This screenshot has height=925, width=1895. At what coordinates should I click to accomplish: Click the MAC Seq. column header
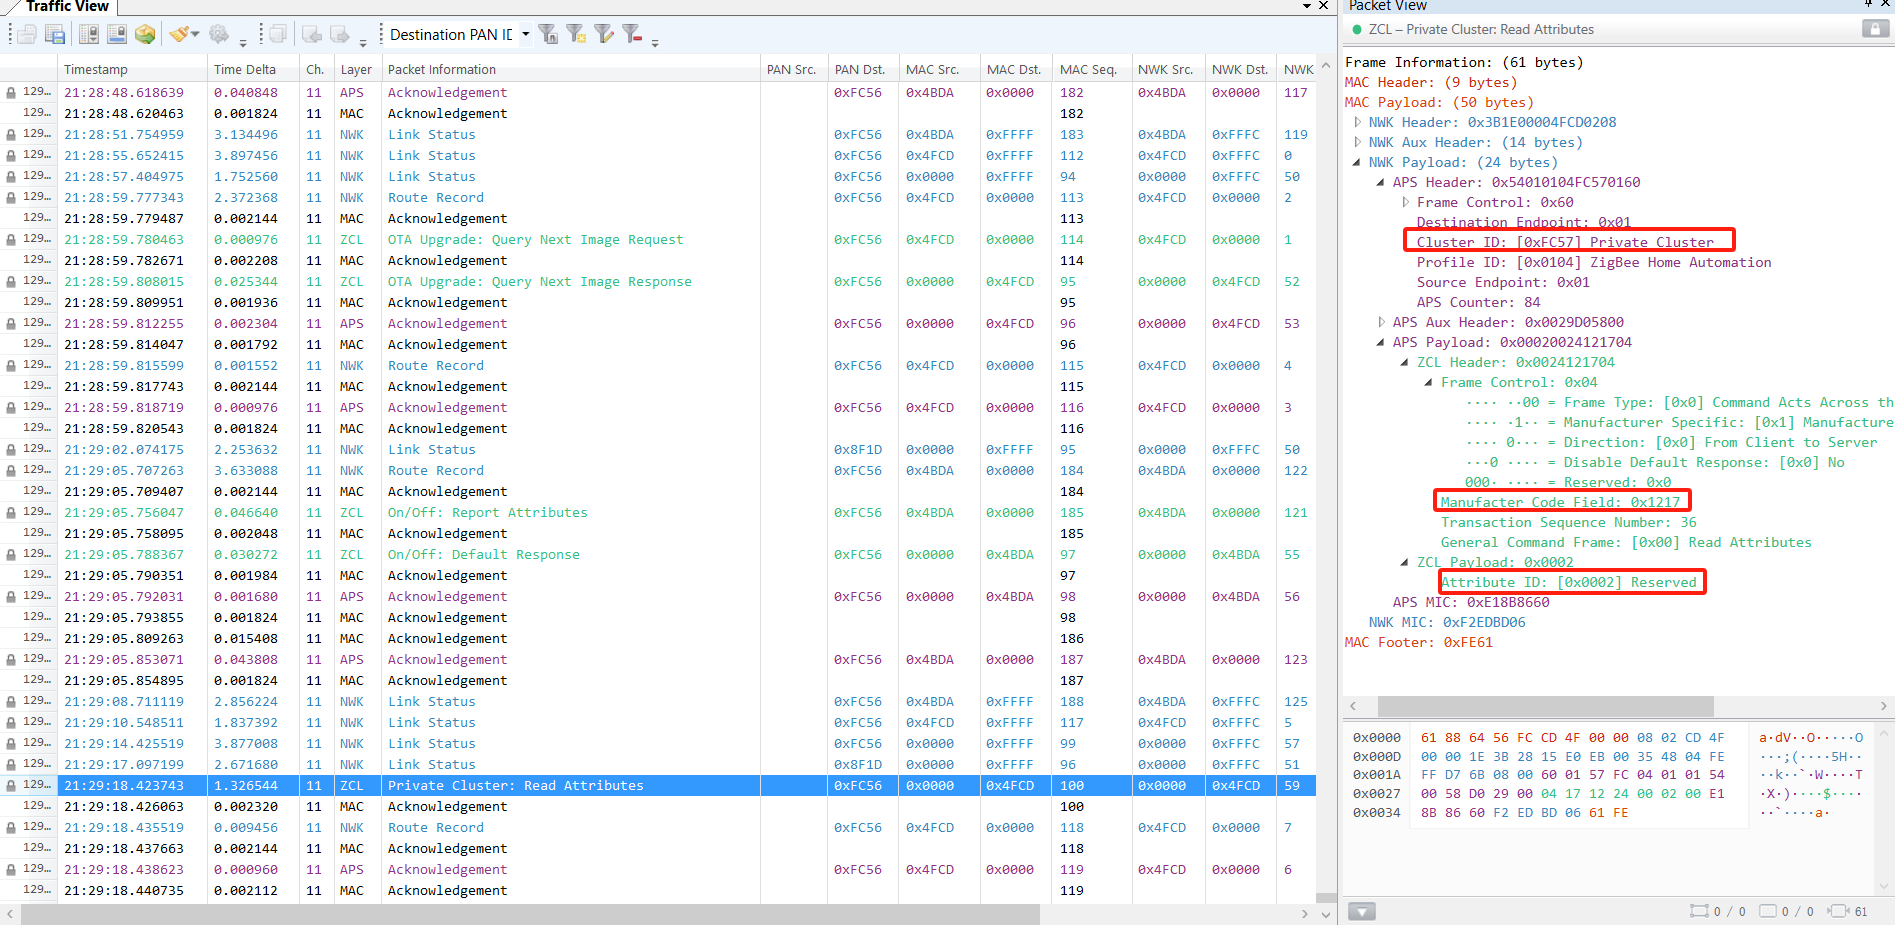pos(1090,69)
